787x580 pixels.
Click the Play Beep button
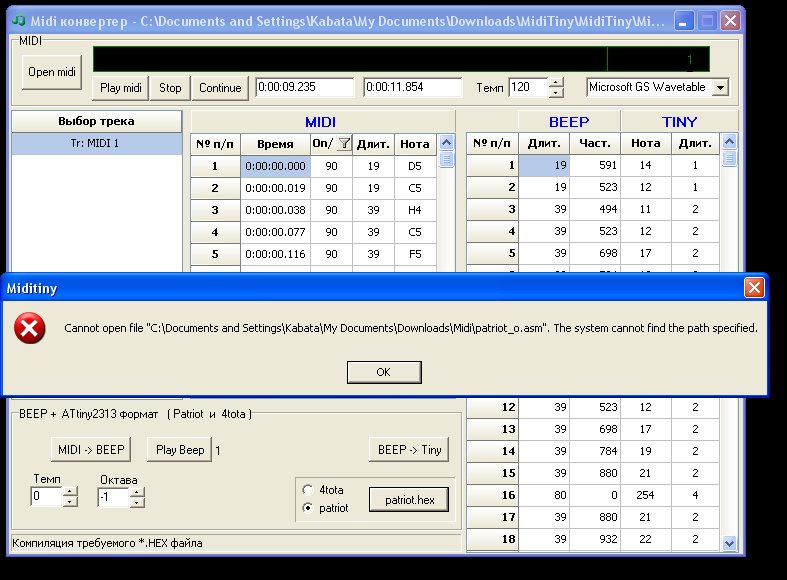pos(180,450)
